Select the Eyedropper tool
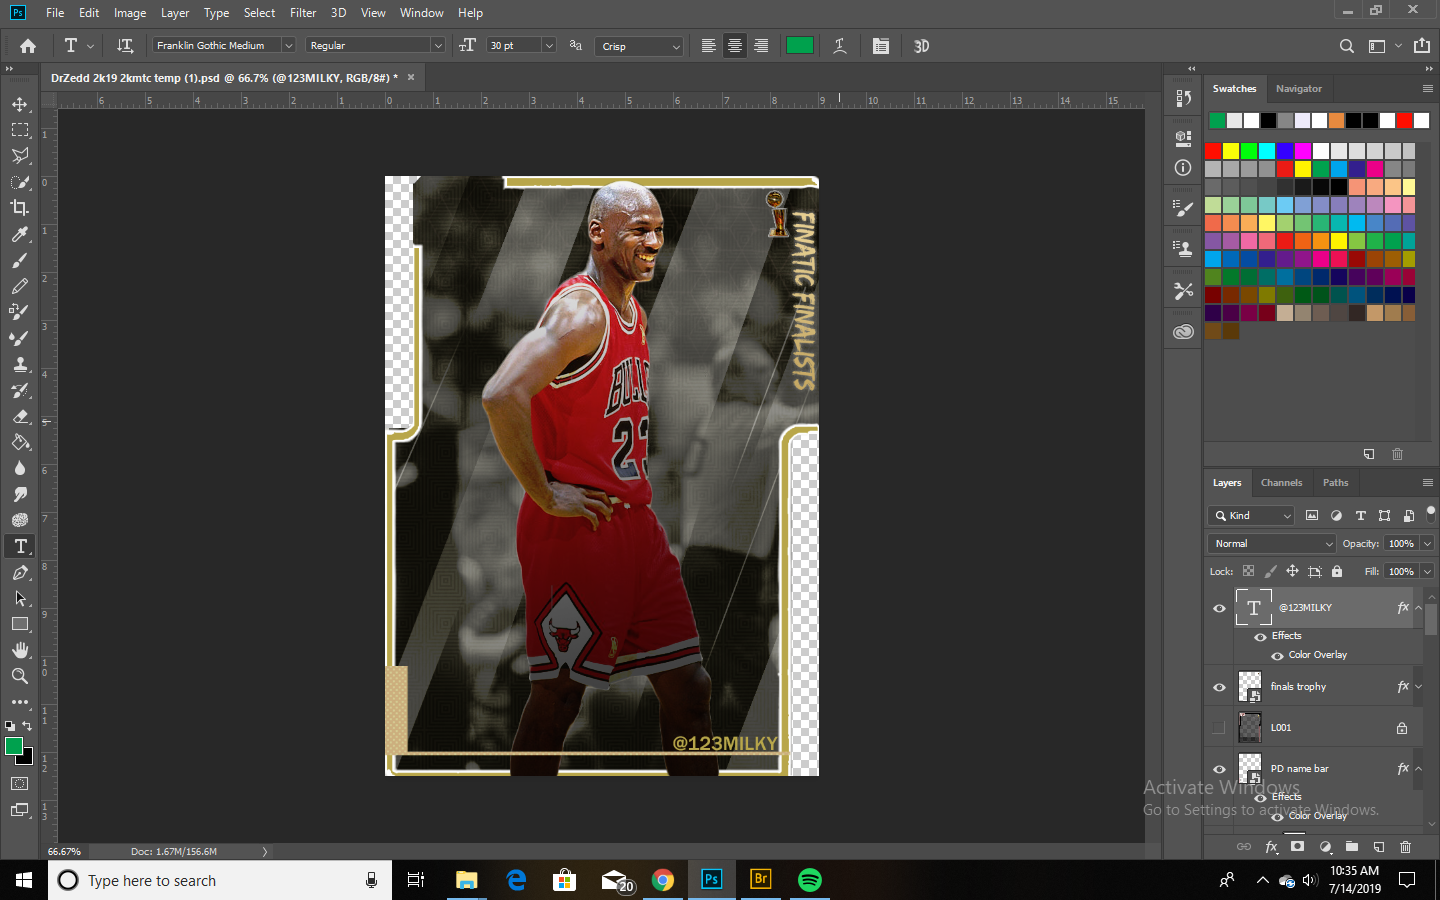Screen dimensions: 1440x900 20,234
